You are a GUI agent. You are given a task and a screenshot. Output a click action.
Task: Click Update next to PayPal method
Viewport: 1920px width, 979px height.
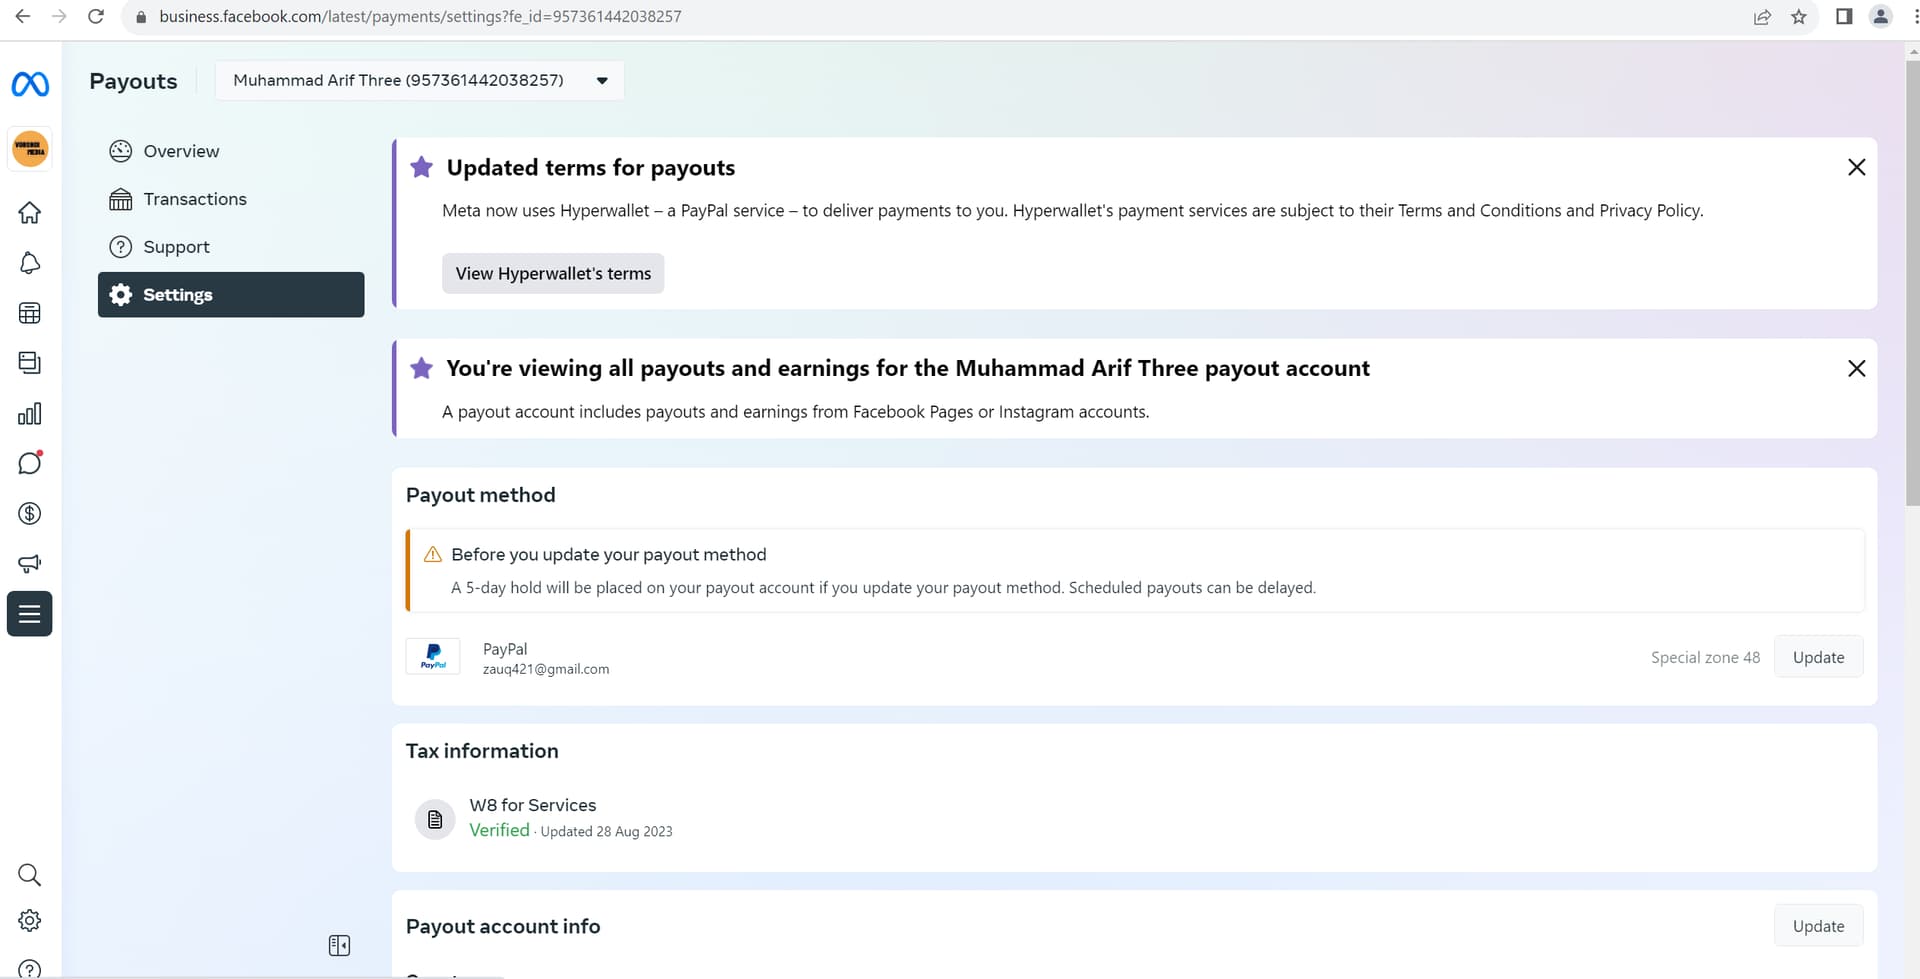pyautogui.click(x=1818, y=657)
